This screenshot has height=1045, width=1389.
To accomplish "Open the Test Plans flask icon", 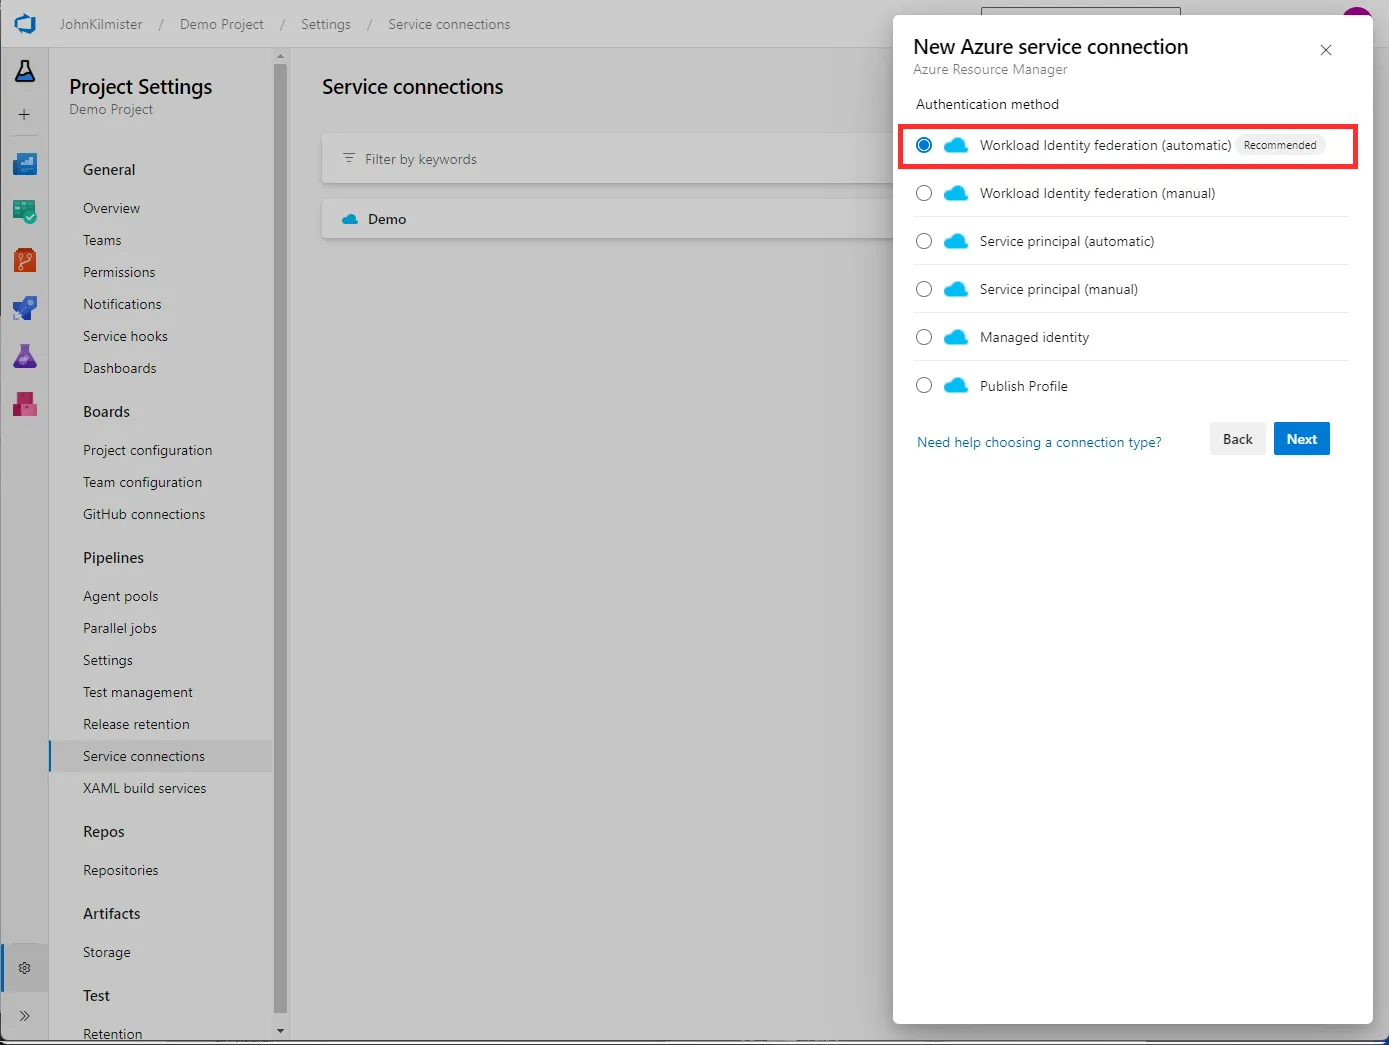I will coord(25,356).
